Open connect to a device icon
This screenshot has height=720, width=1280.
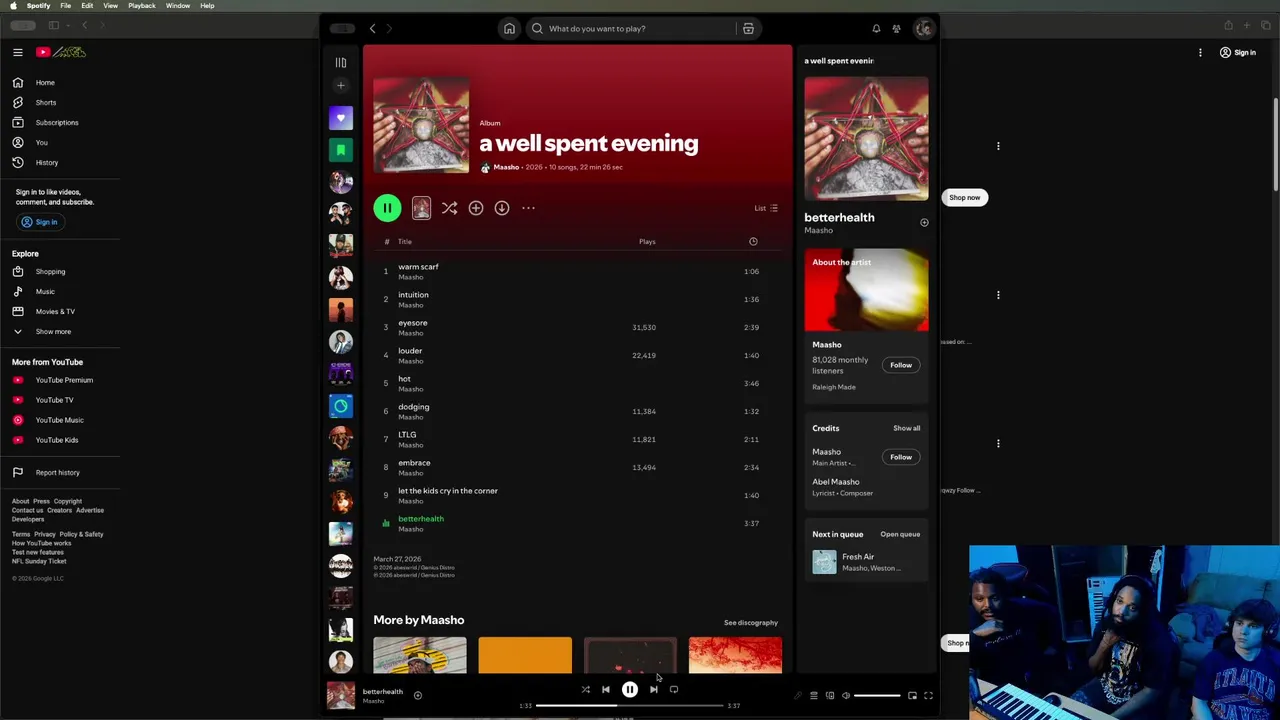(829, 695)
